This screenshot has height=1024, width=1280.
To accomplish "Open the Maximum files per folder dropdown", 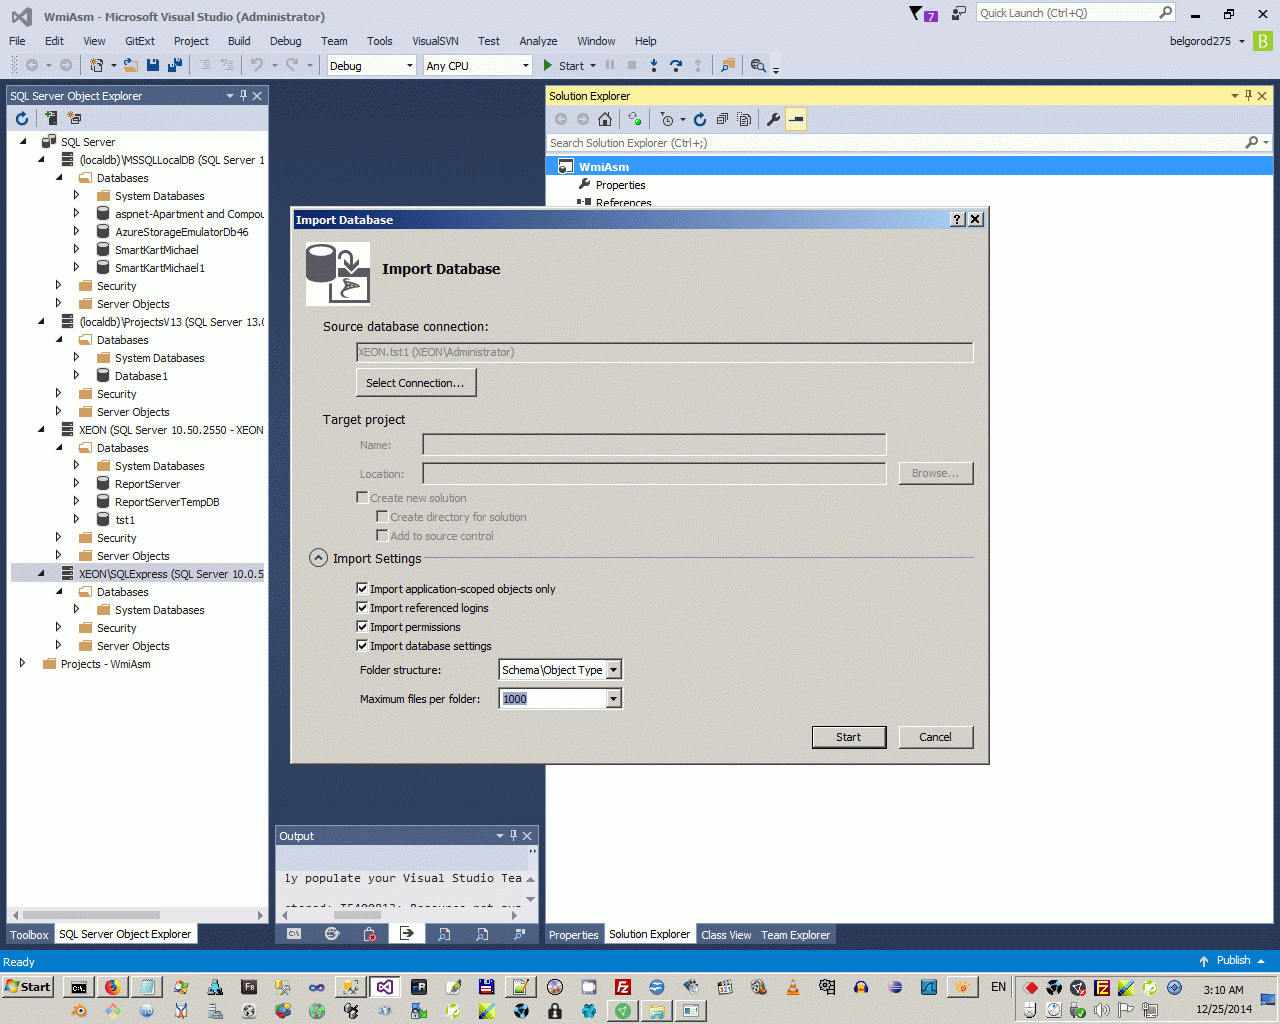I will 614,699.
